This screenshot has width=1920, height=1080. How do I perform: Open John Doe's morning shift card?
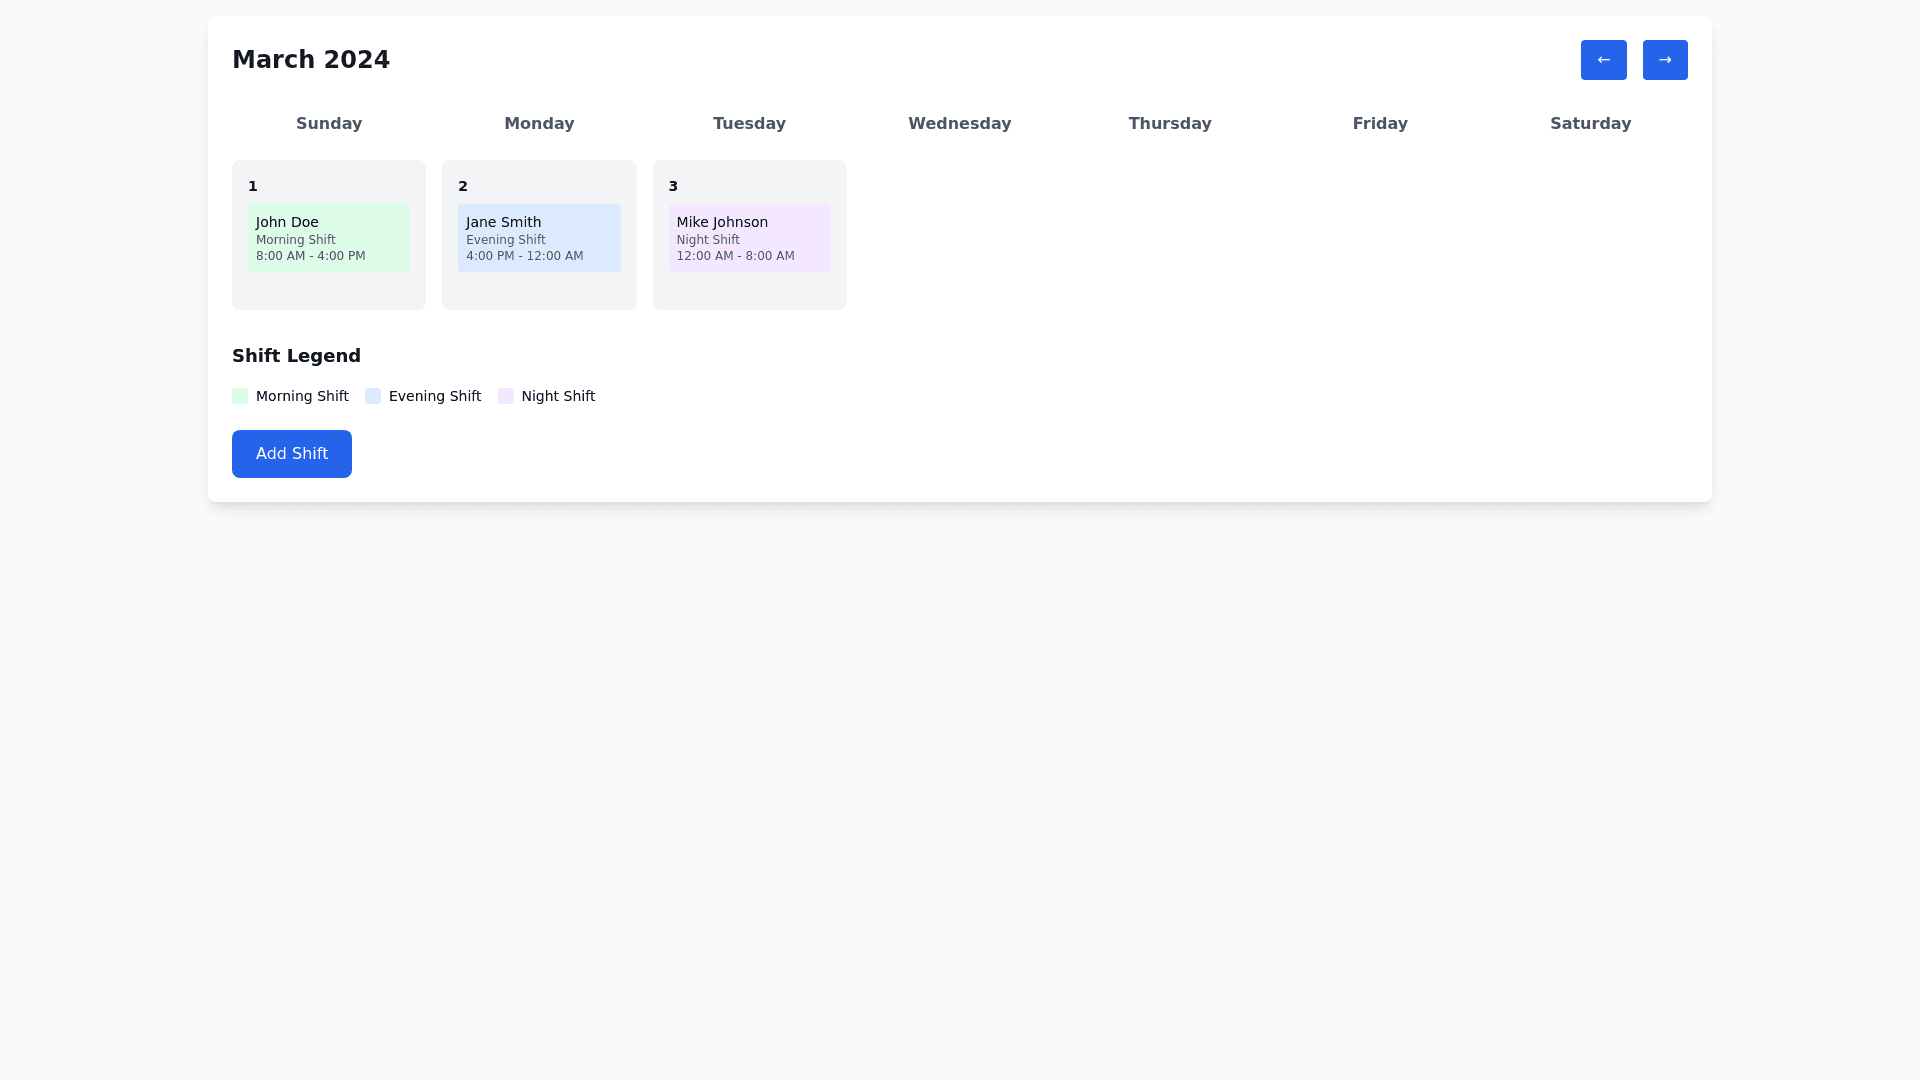[328, 238]
